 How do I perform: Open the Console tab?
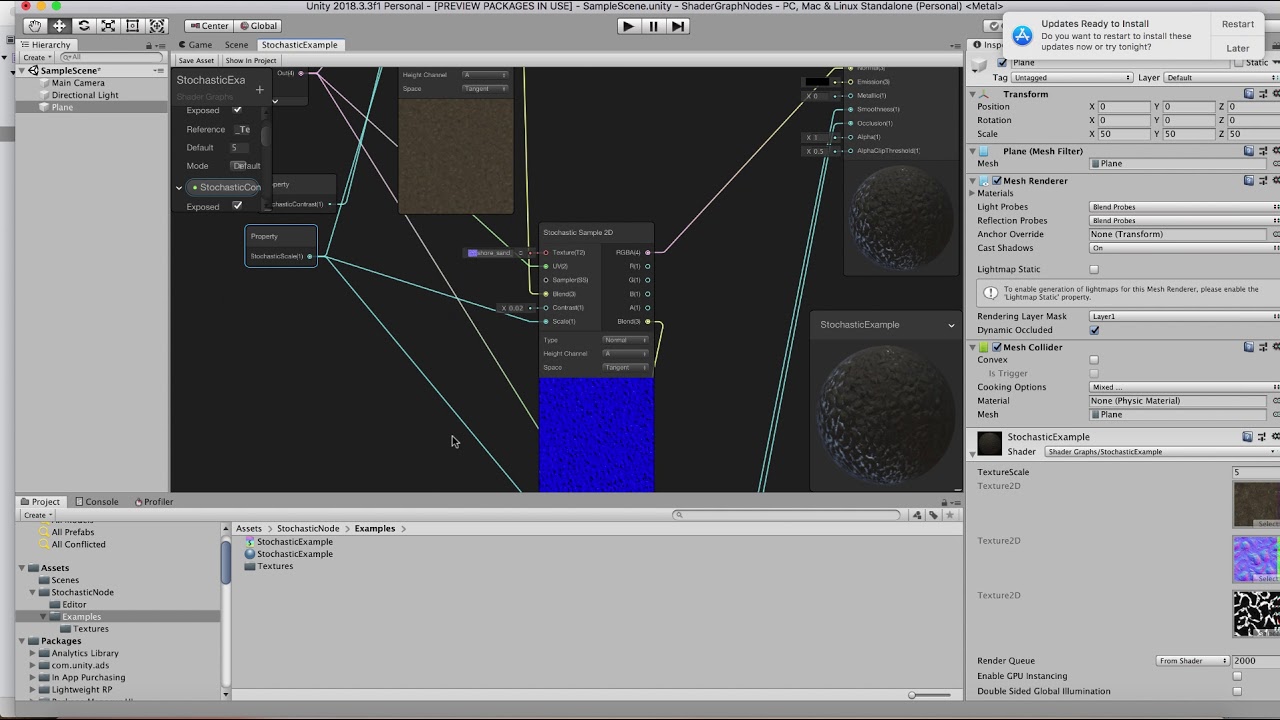point(96,502)
